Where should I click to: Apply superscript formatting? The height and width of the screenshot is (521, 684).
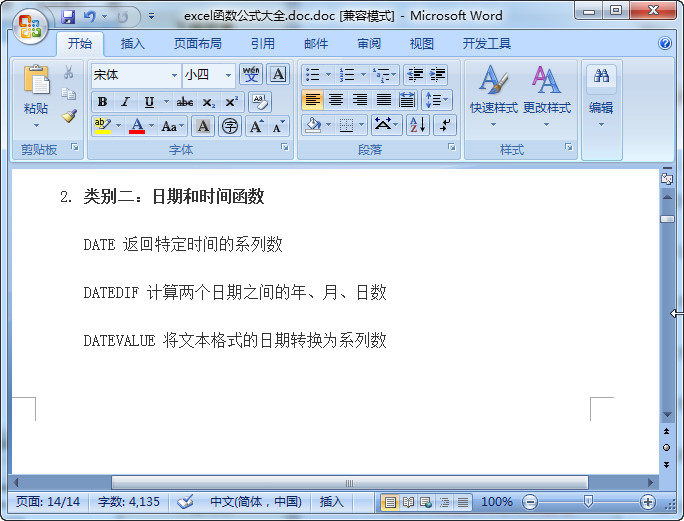click(232, 102)
